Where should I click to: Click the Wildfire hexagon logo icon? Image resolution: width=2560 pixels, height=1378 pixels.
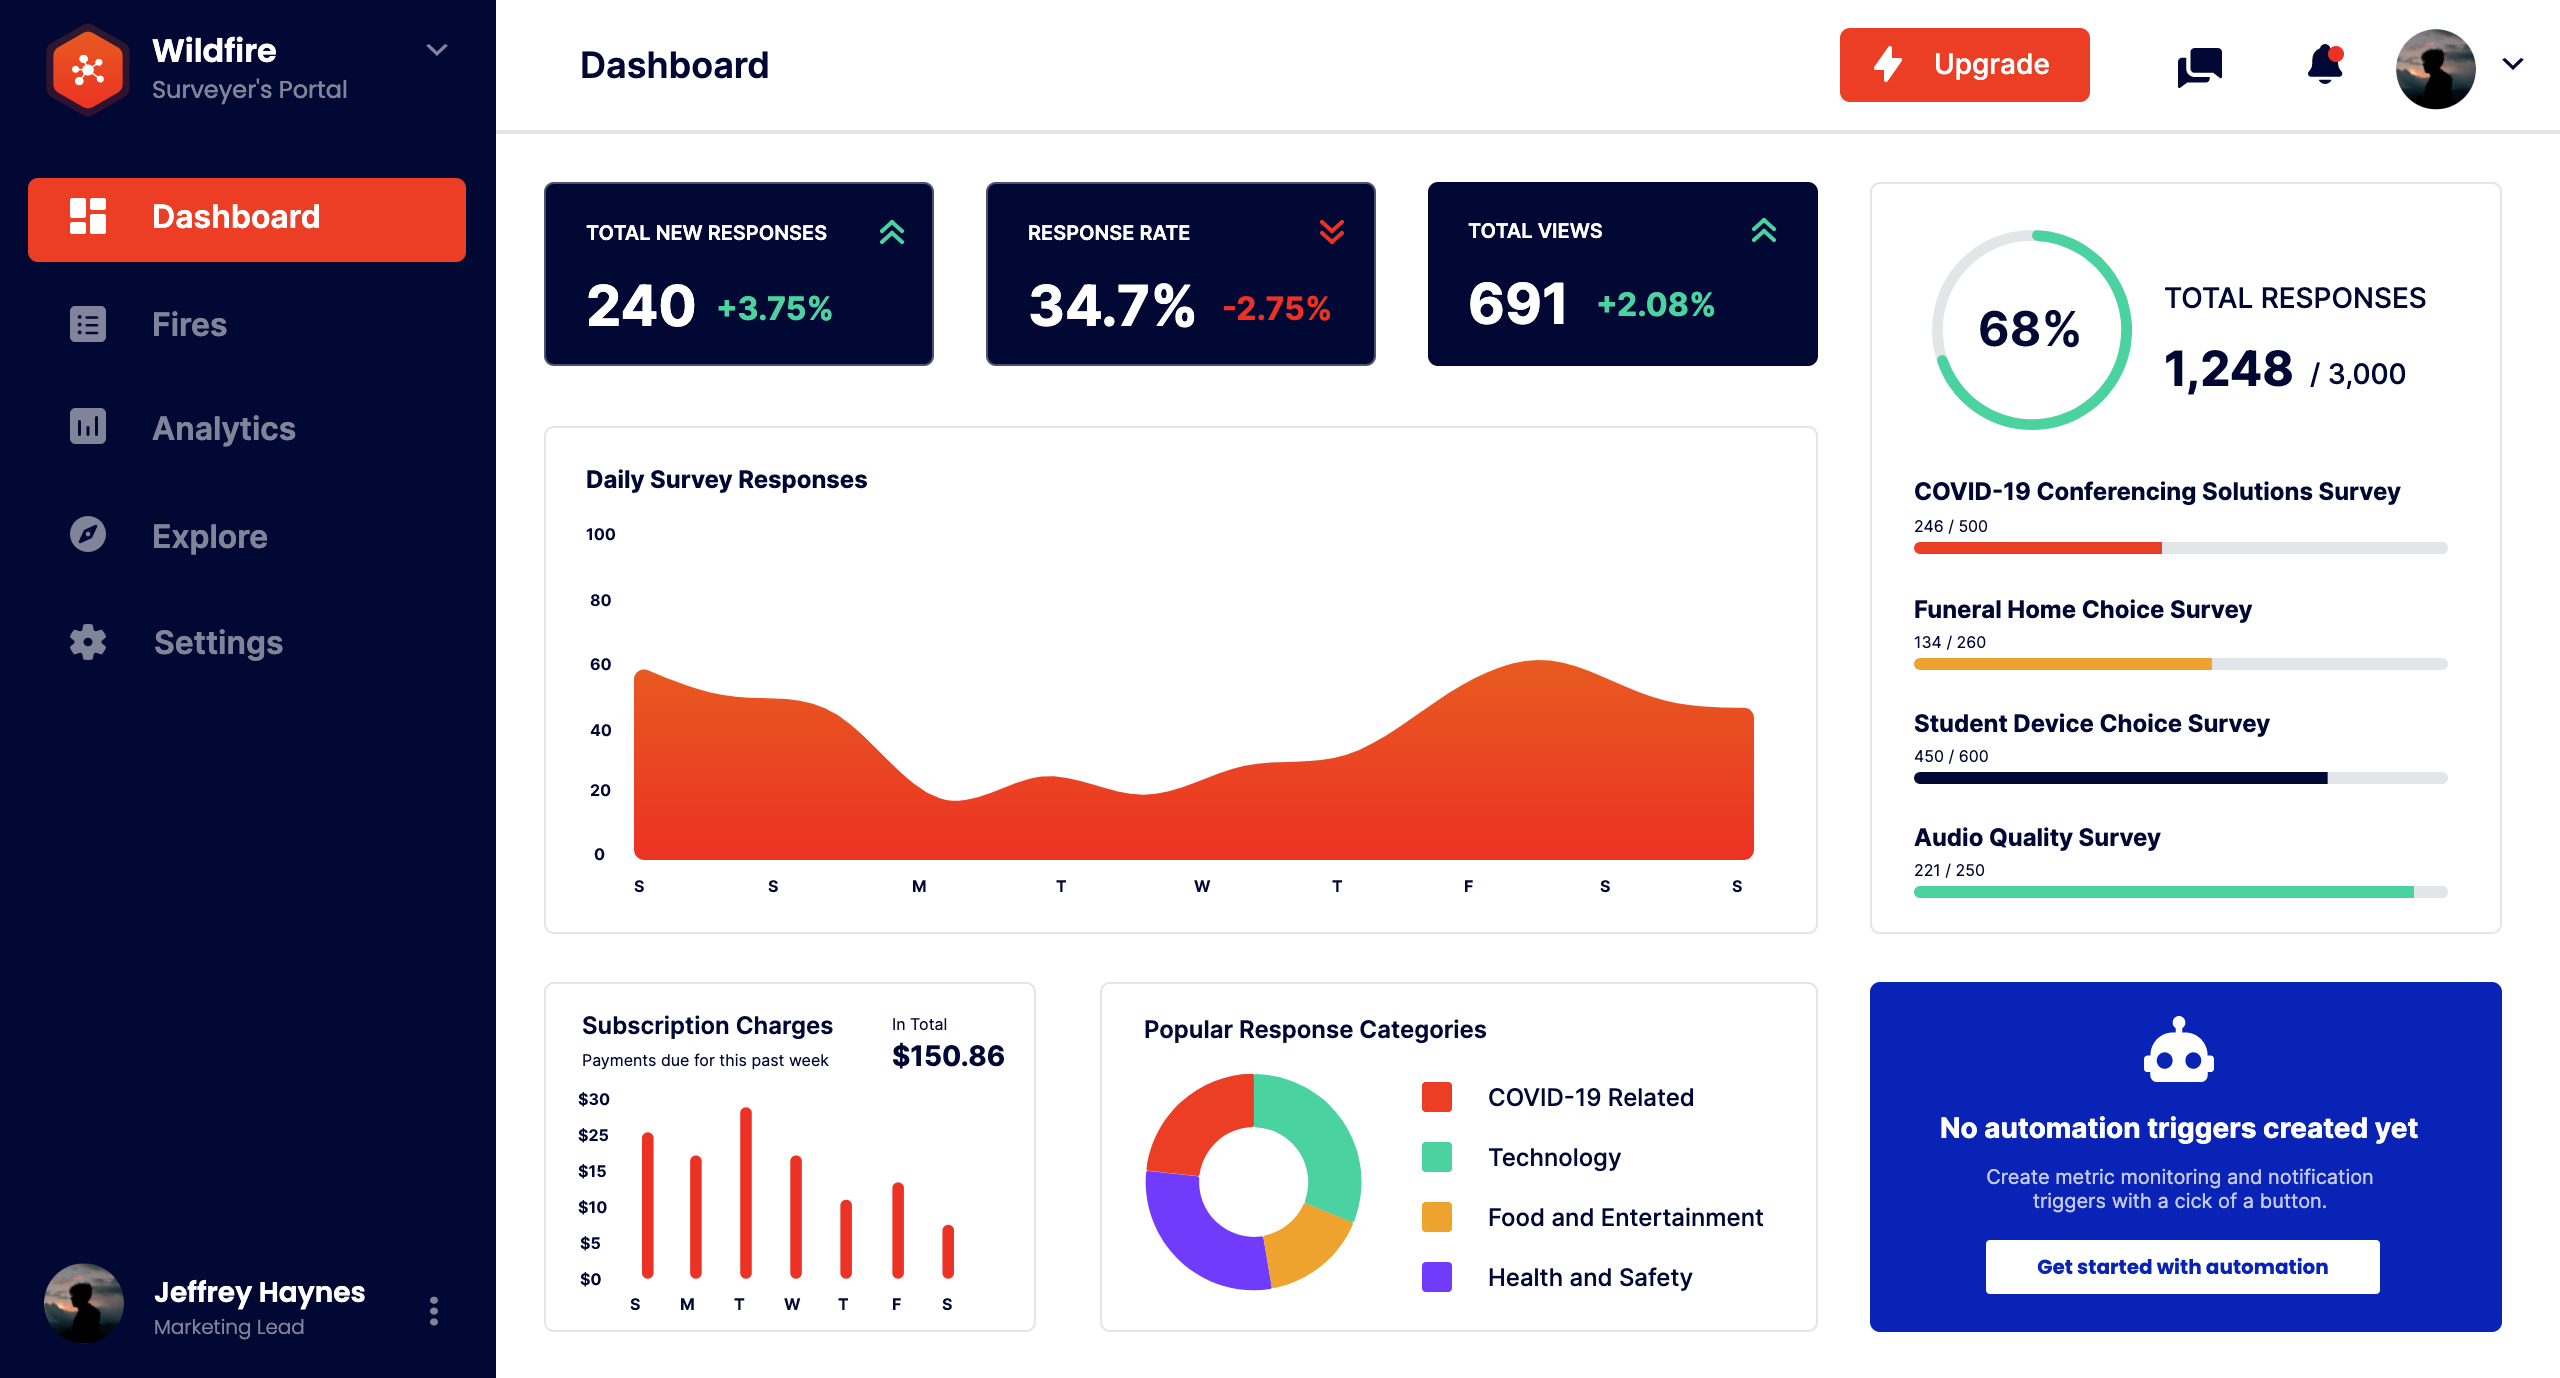[88, 69]
